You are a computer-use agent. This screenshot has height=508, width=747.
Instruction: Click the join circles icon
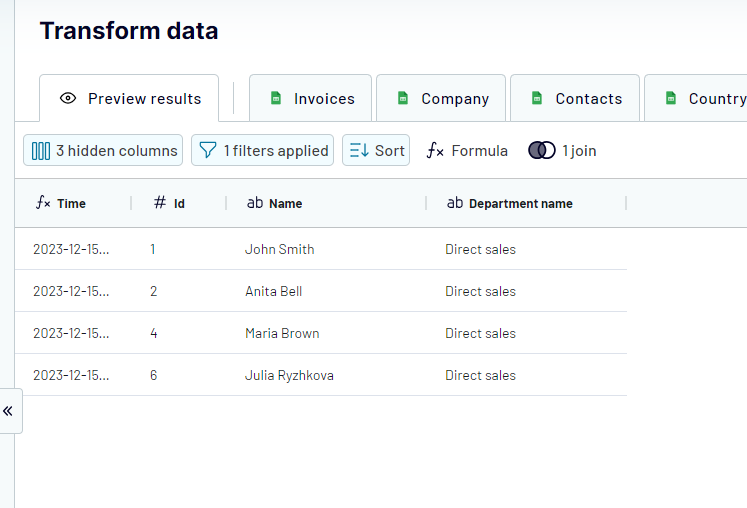click(541, 151)
